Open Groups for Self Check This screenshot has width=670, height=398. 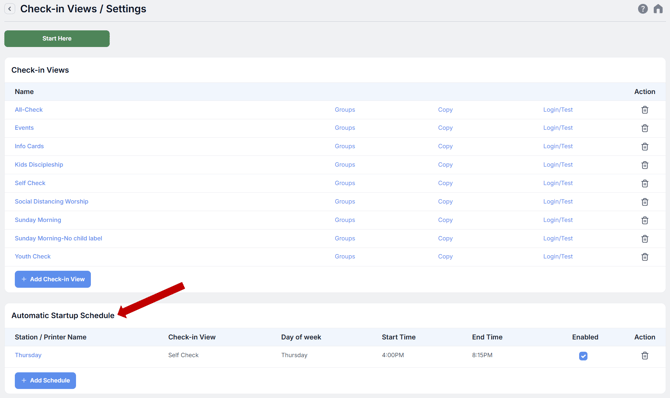[x=345, y=183]
